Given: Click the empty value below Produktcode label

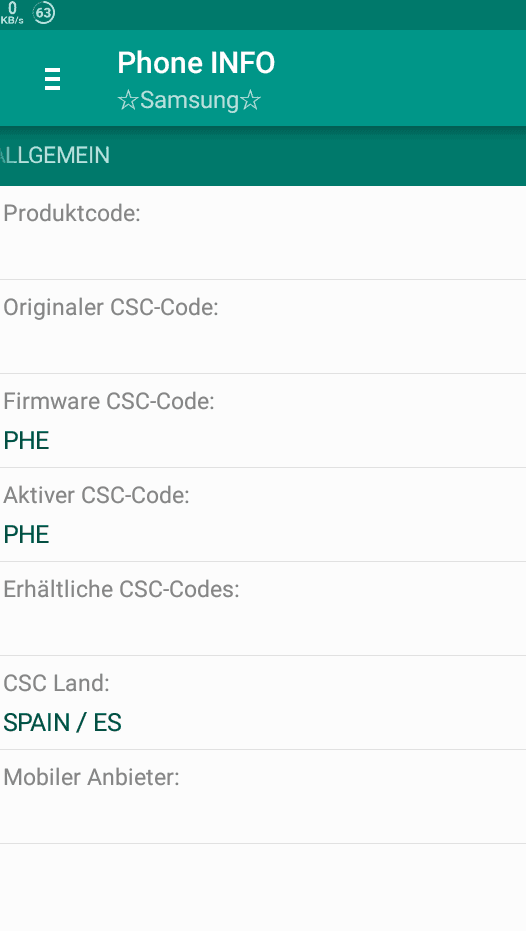Looking at the screenshot, I should pos(263,252).
